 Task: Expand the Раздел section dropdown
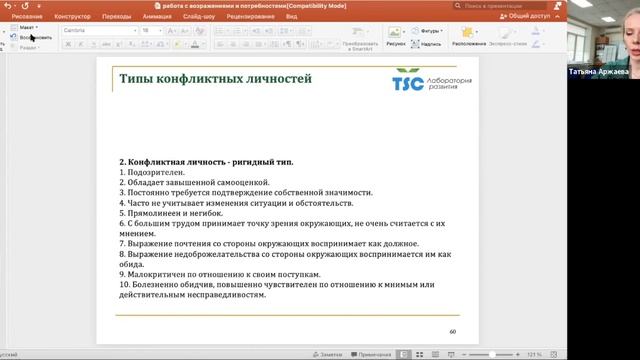25,47
